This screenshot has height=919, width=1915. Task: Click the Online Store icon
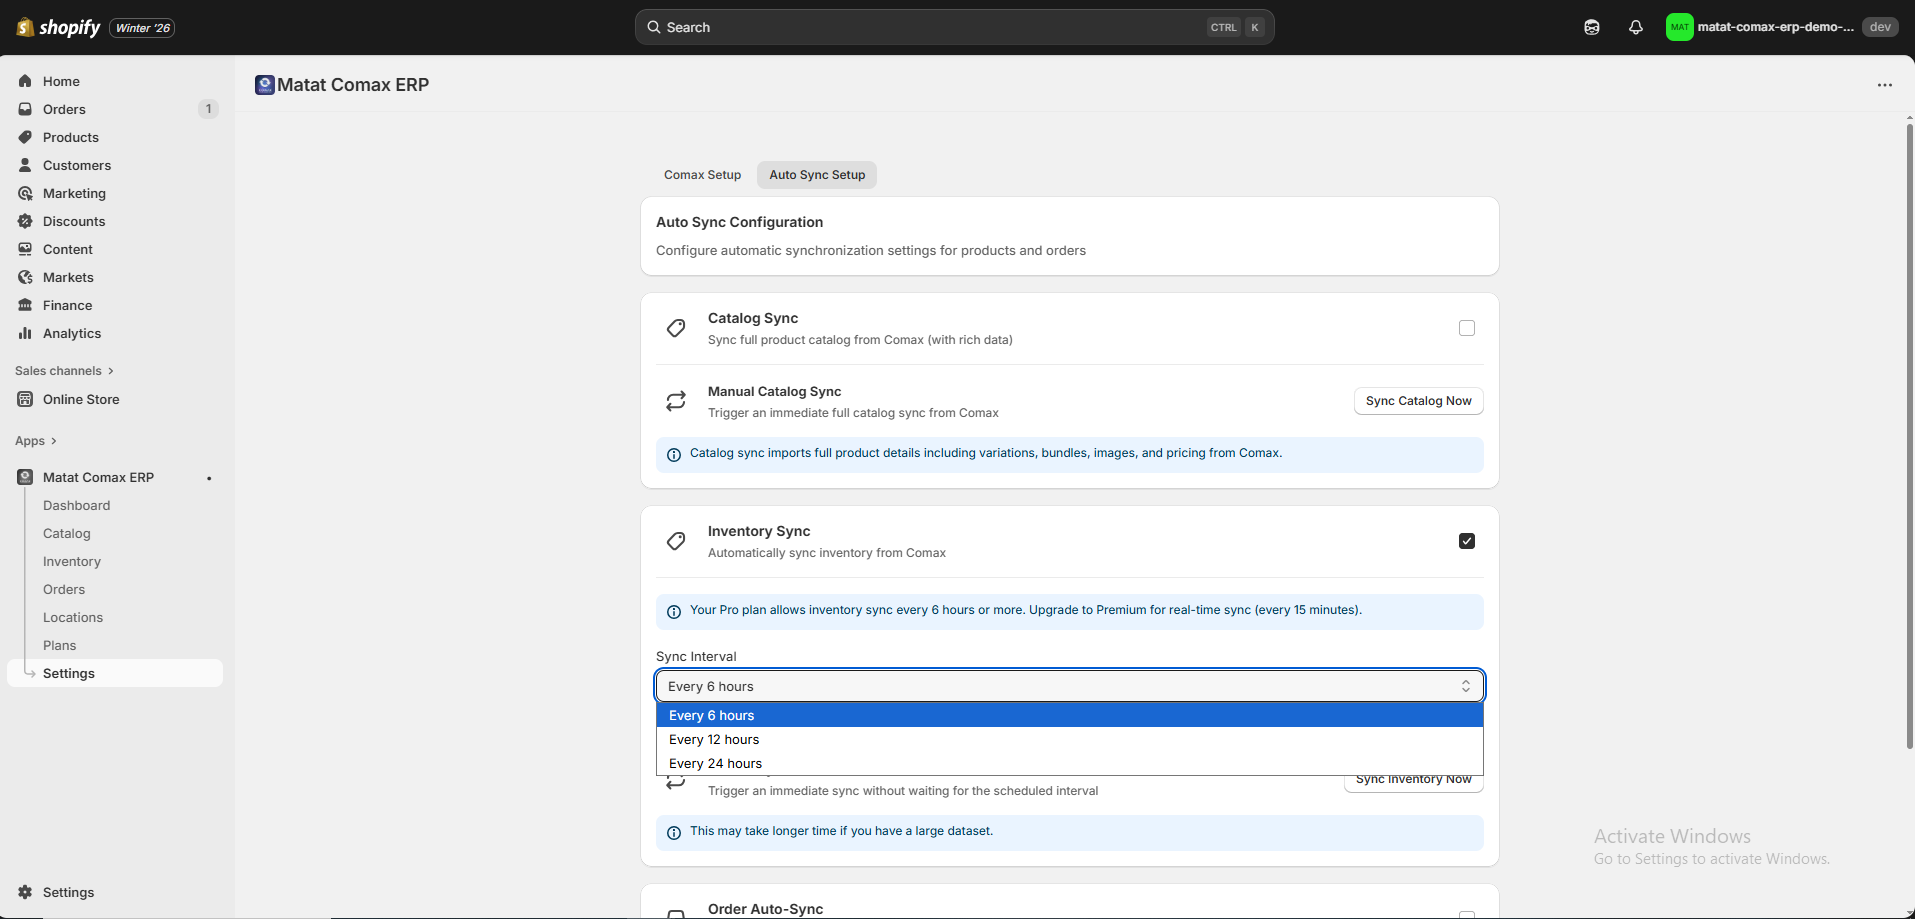tap(25, 399)
